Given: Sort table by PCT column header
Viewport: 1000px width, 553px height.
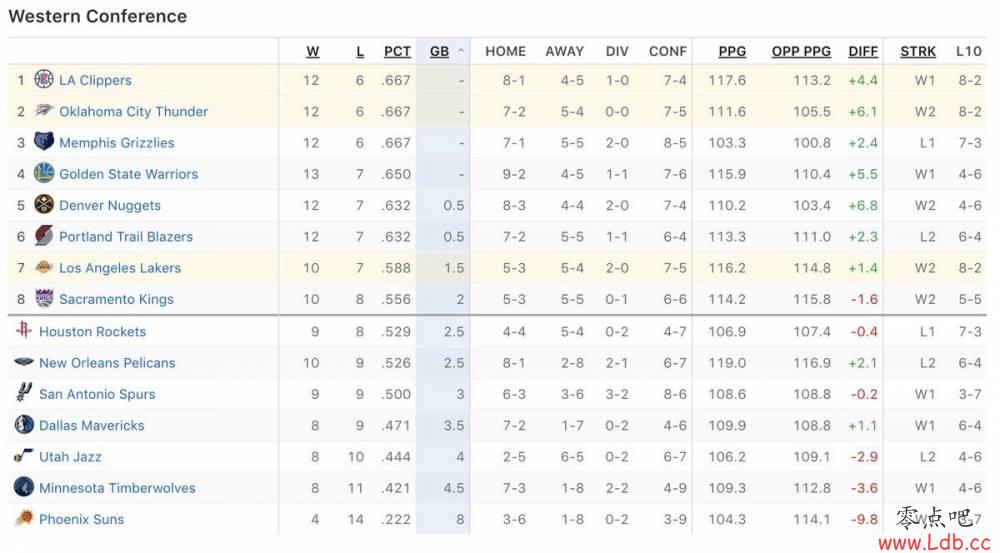Looking at the screenshot, I should click(397, 52).
